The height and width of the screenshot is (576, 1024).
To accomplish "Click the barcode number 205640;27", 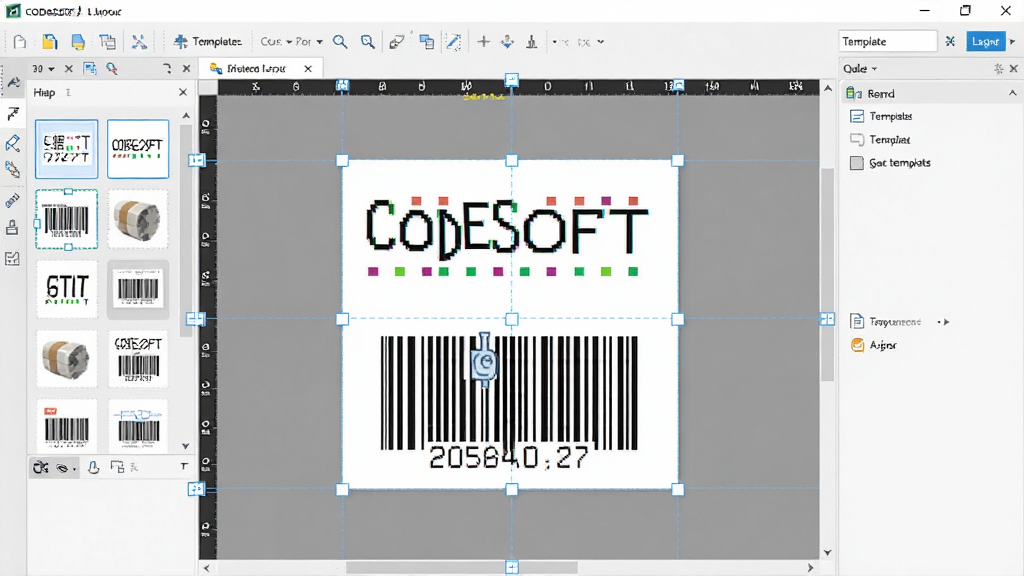I will tap(509, 458).
